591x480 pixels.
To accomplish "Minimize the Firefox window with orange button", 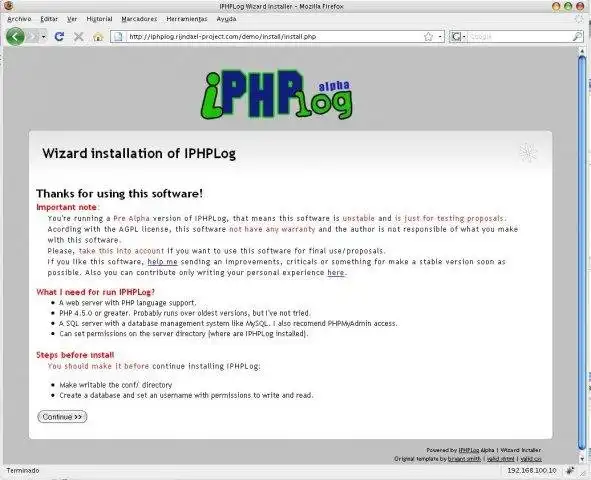I will [556, 6].
